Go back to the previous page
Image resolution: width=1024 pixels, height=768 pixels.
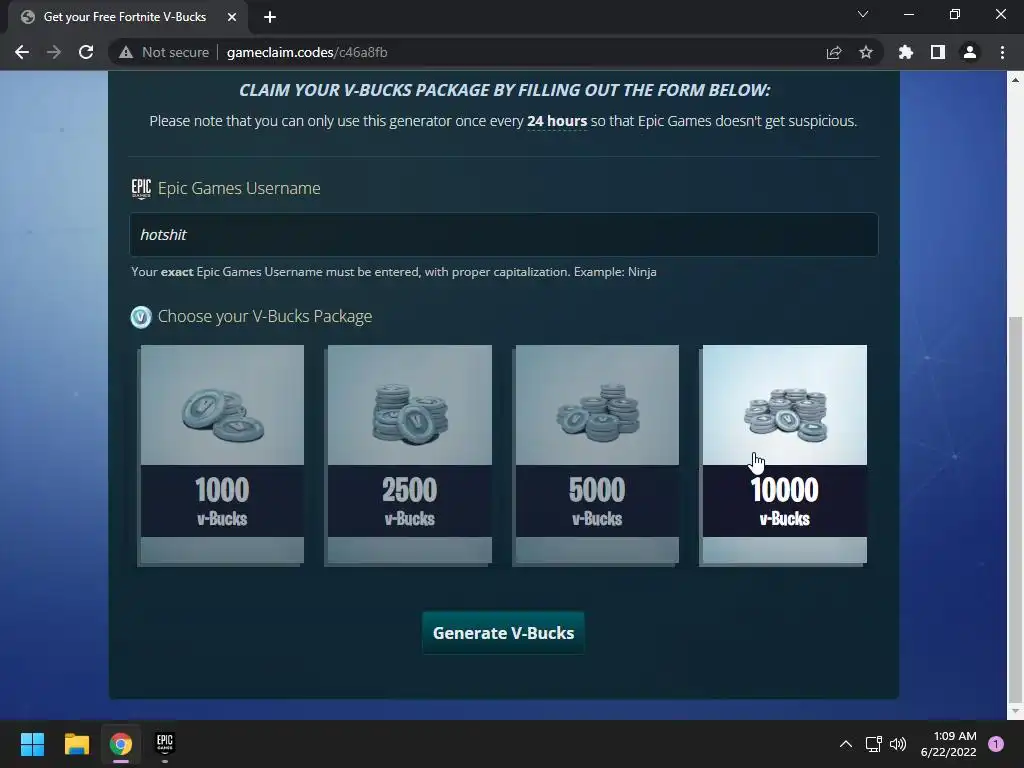(x=22, y=52)
